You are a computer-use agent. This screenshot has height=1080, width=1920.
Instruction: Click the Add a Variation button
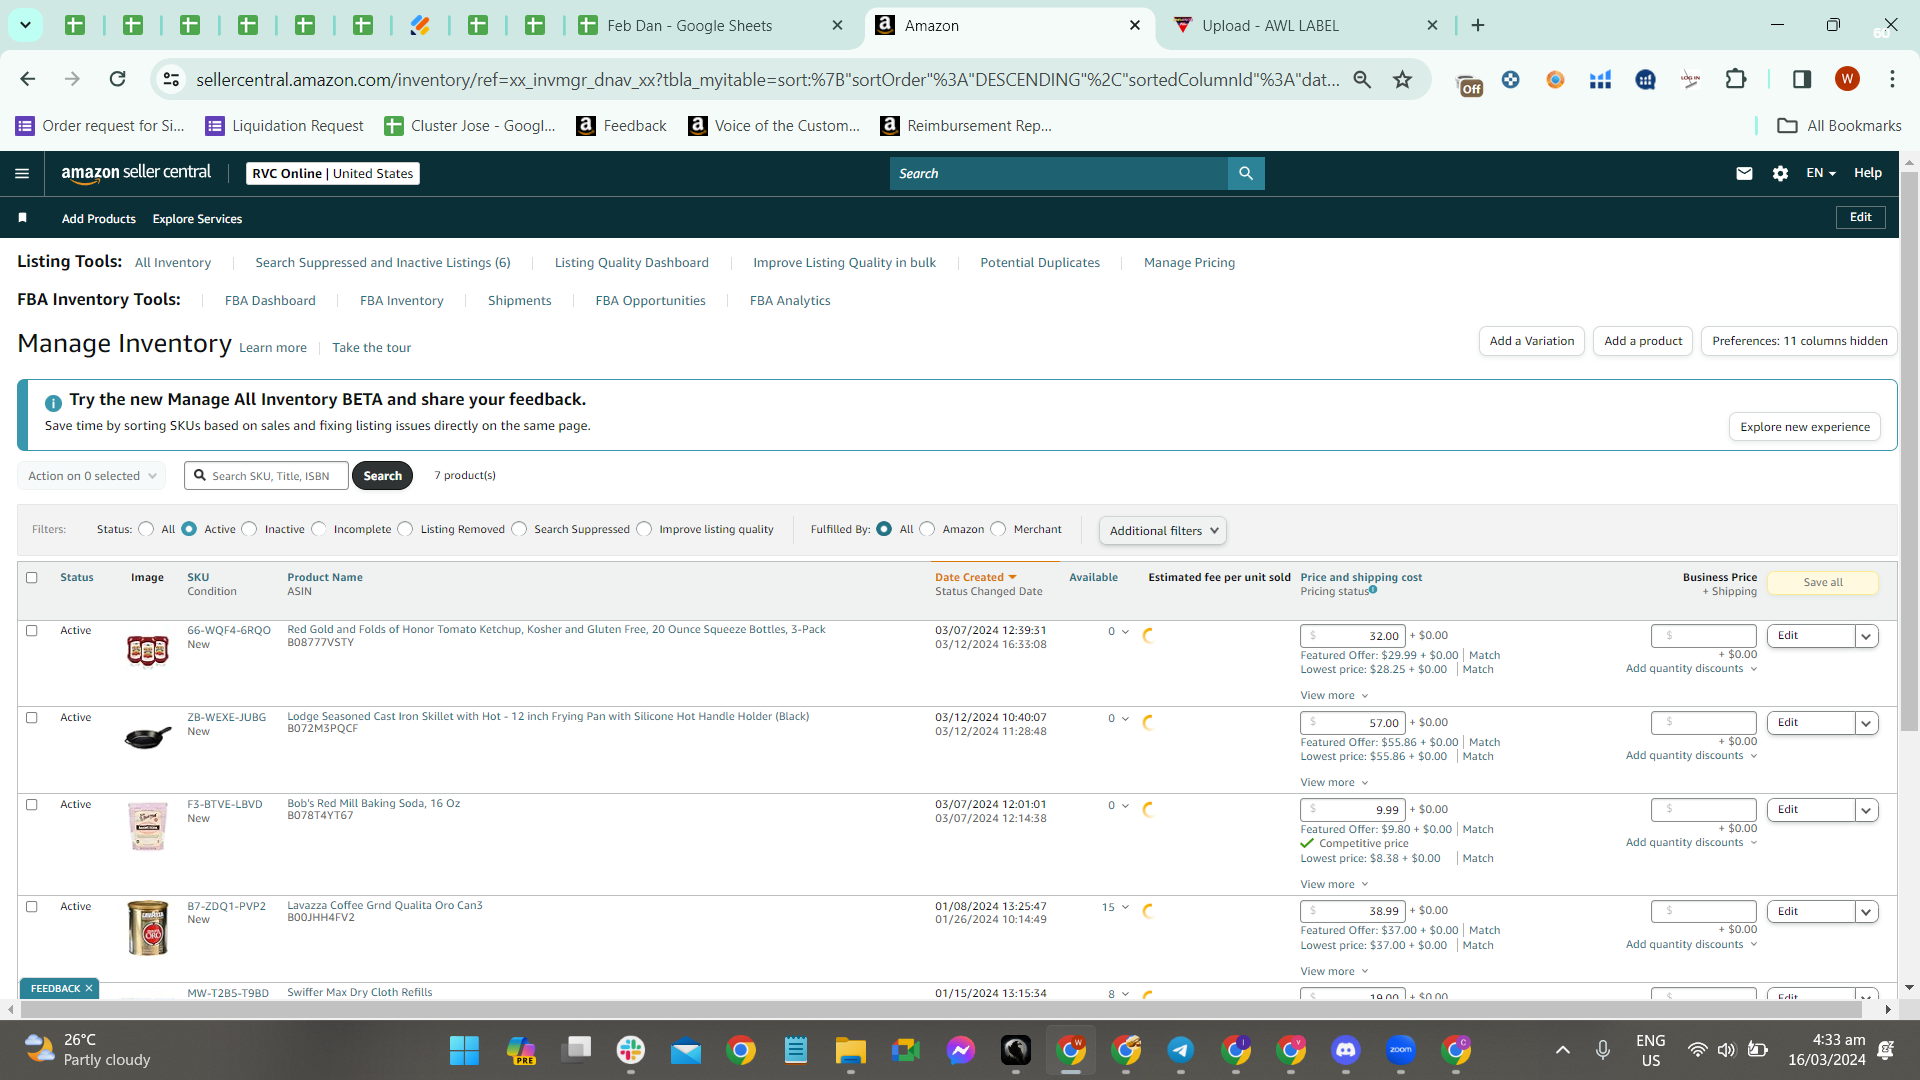point(1532,341)
